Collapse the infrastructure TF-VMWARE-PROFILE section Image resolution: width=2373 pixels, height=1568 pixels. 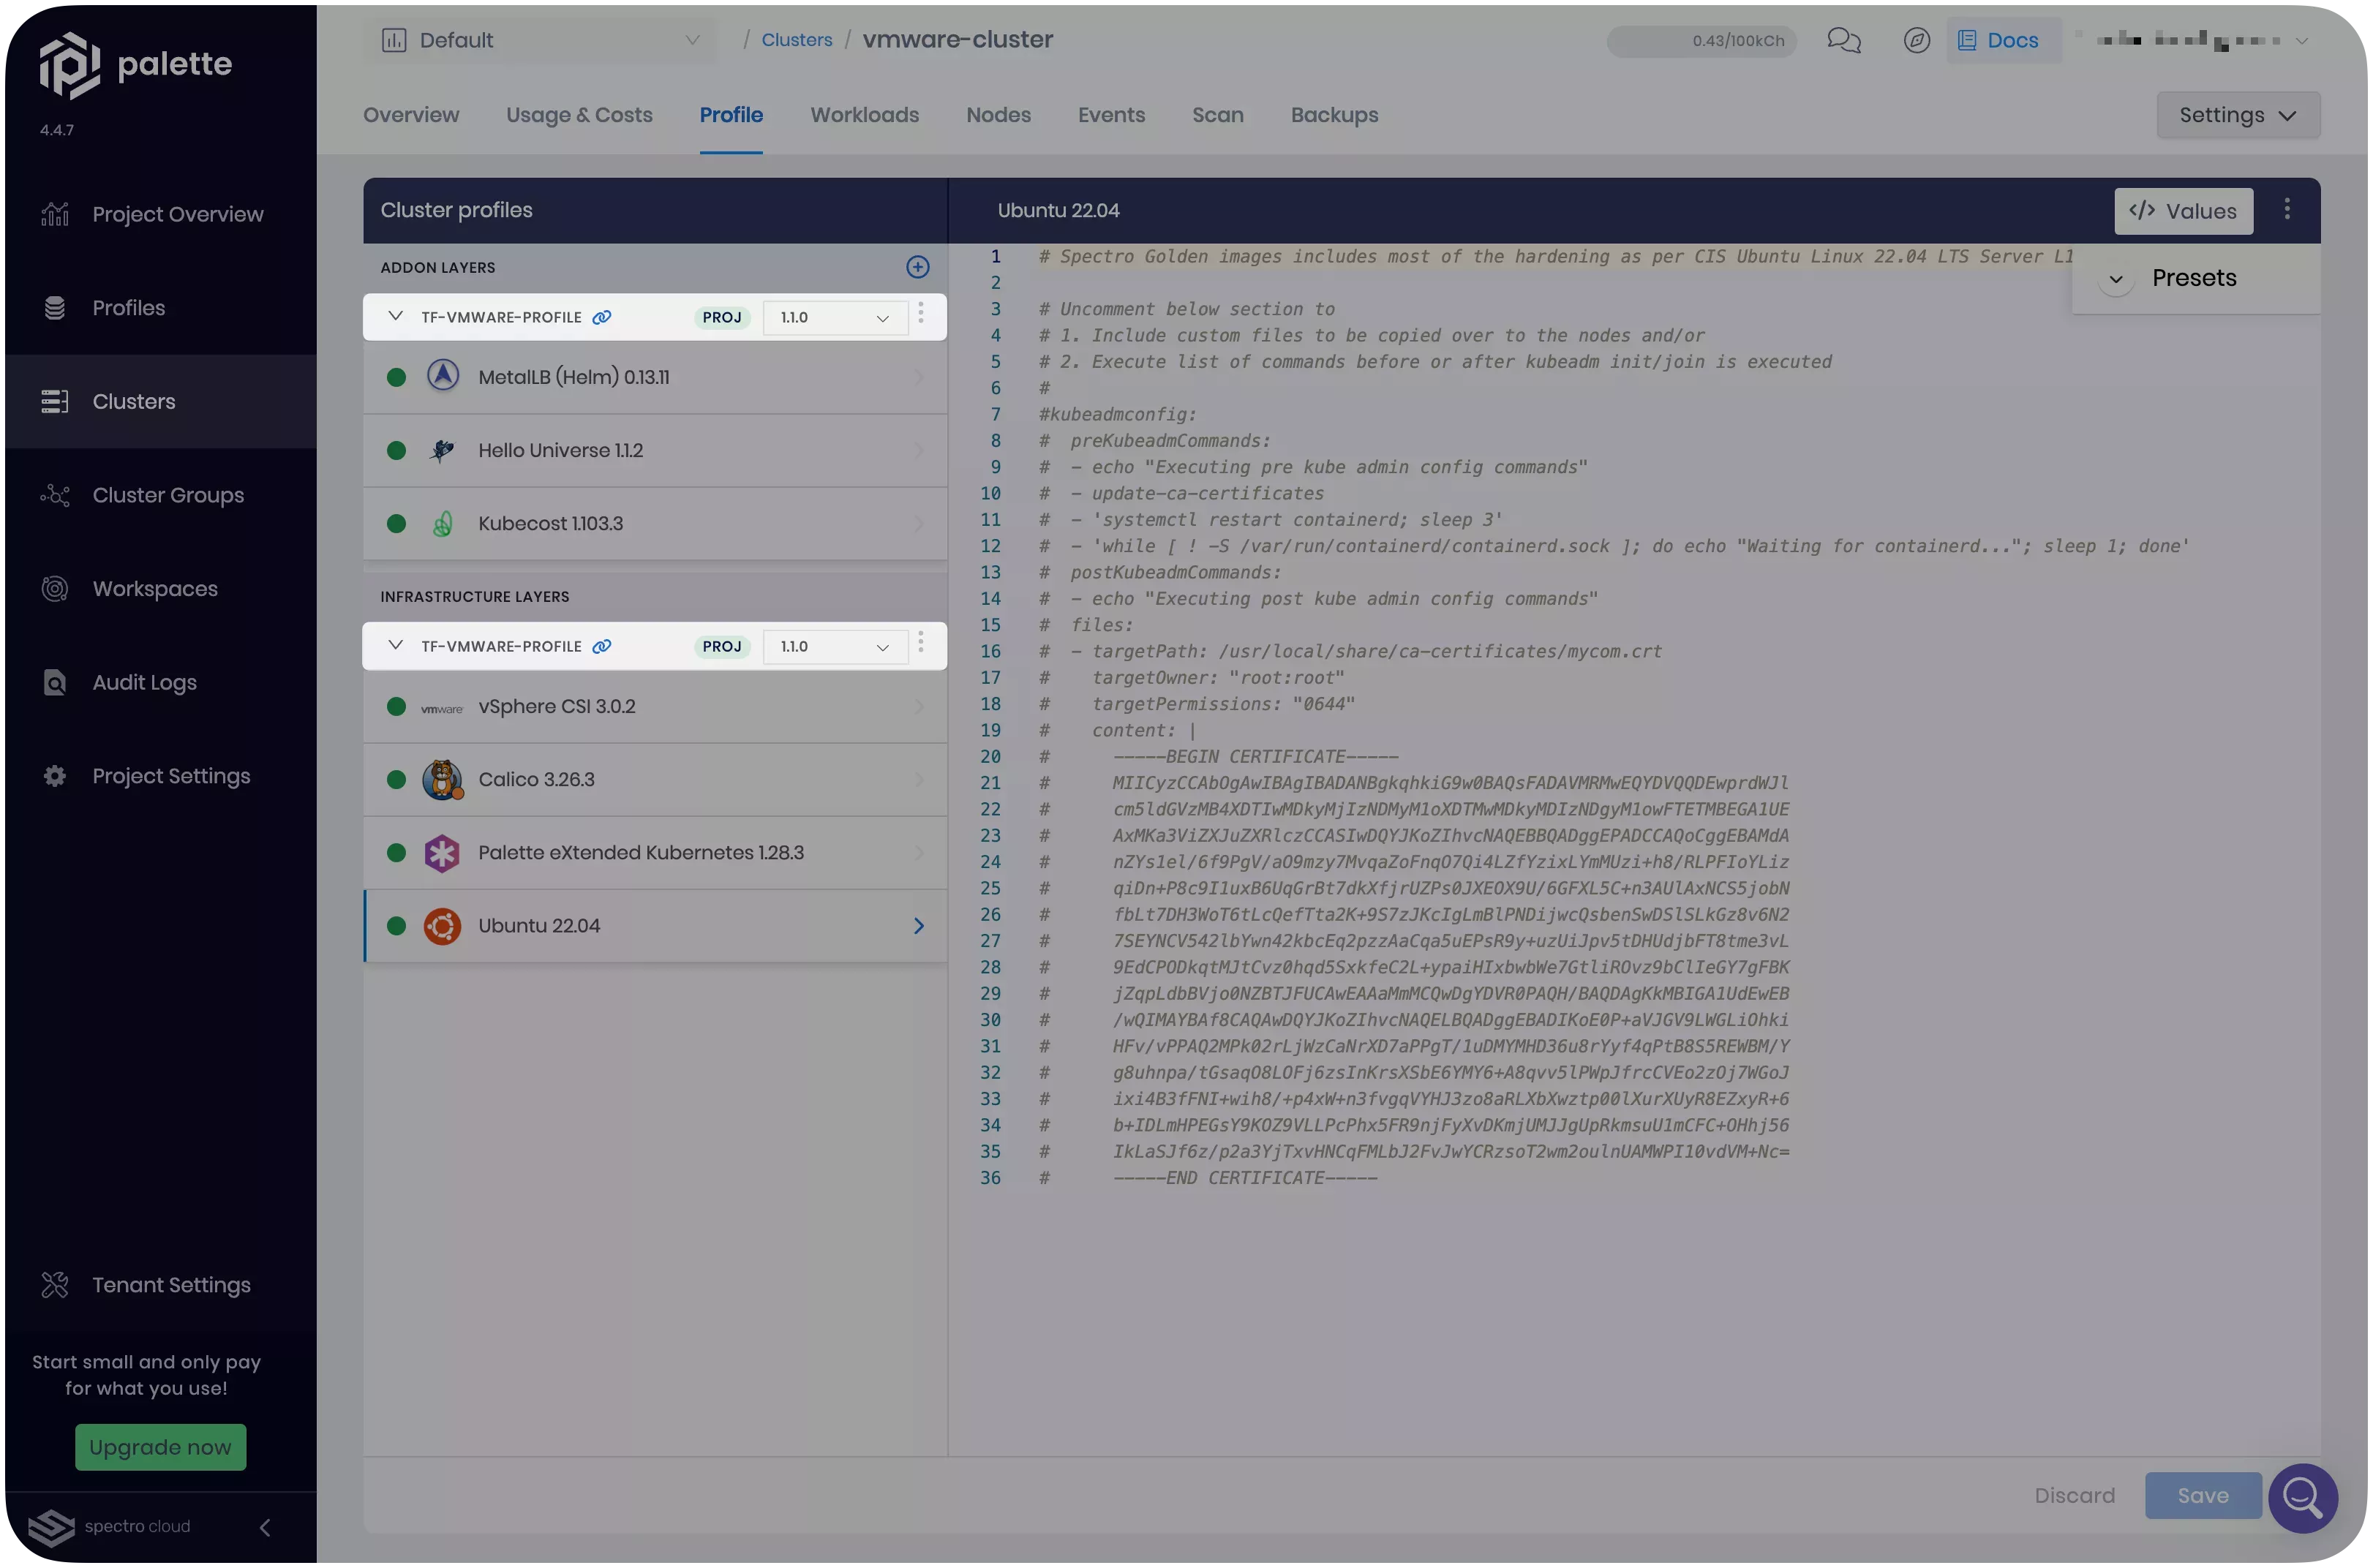(395, 645)
